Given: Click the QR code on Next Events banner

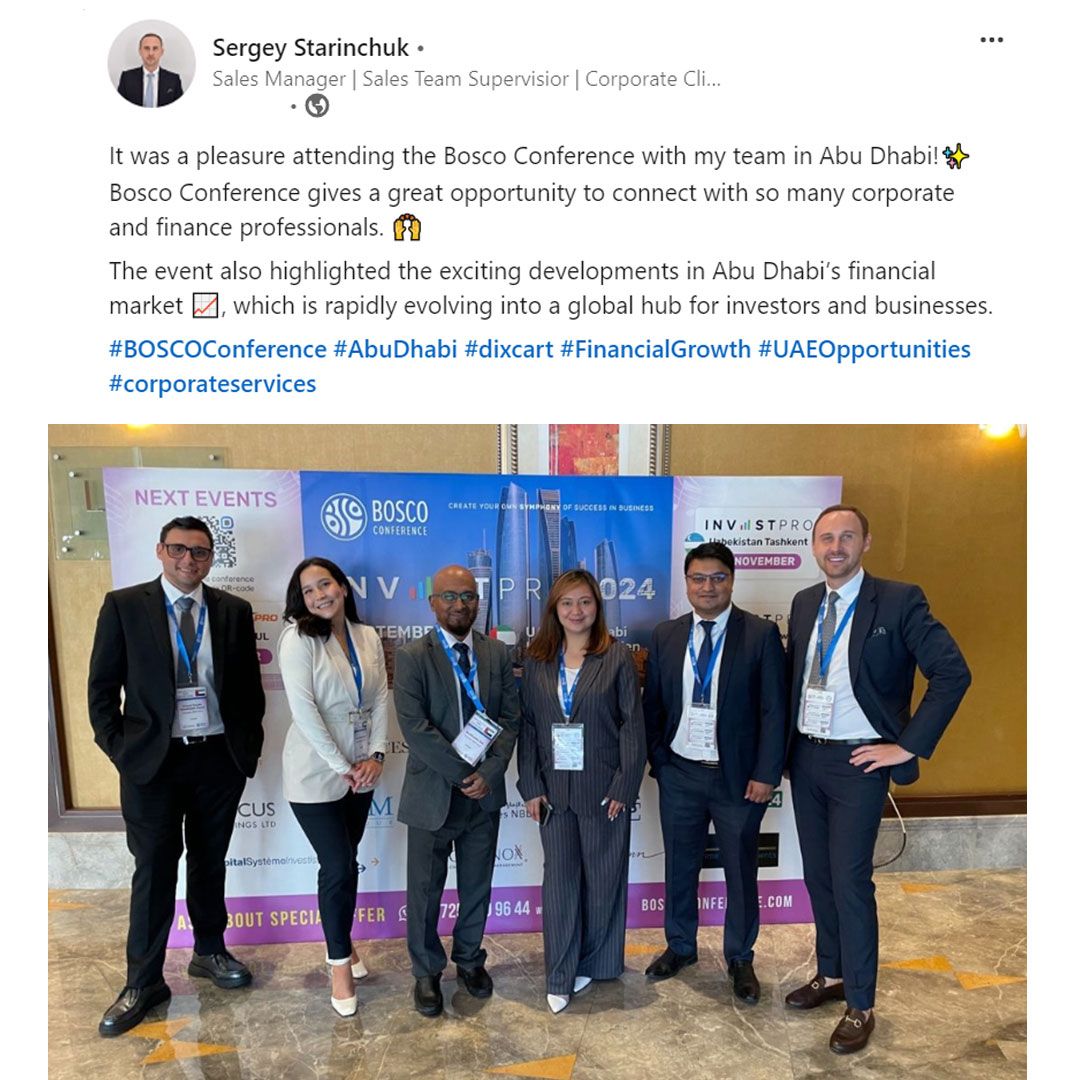Looking at the screenshot, I should [x=220, y=541].
